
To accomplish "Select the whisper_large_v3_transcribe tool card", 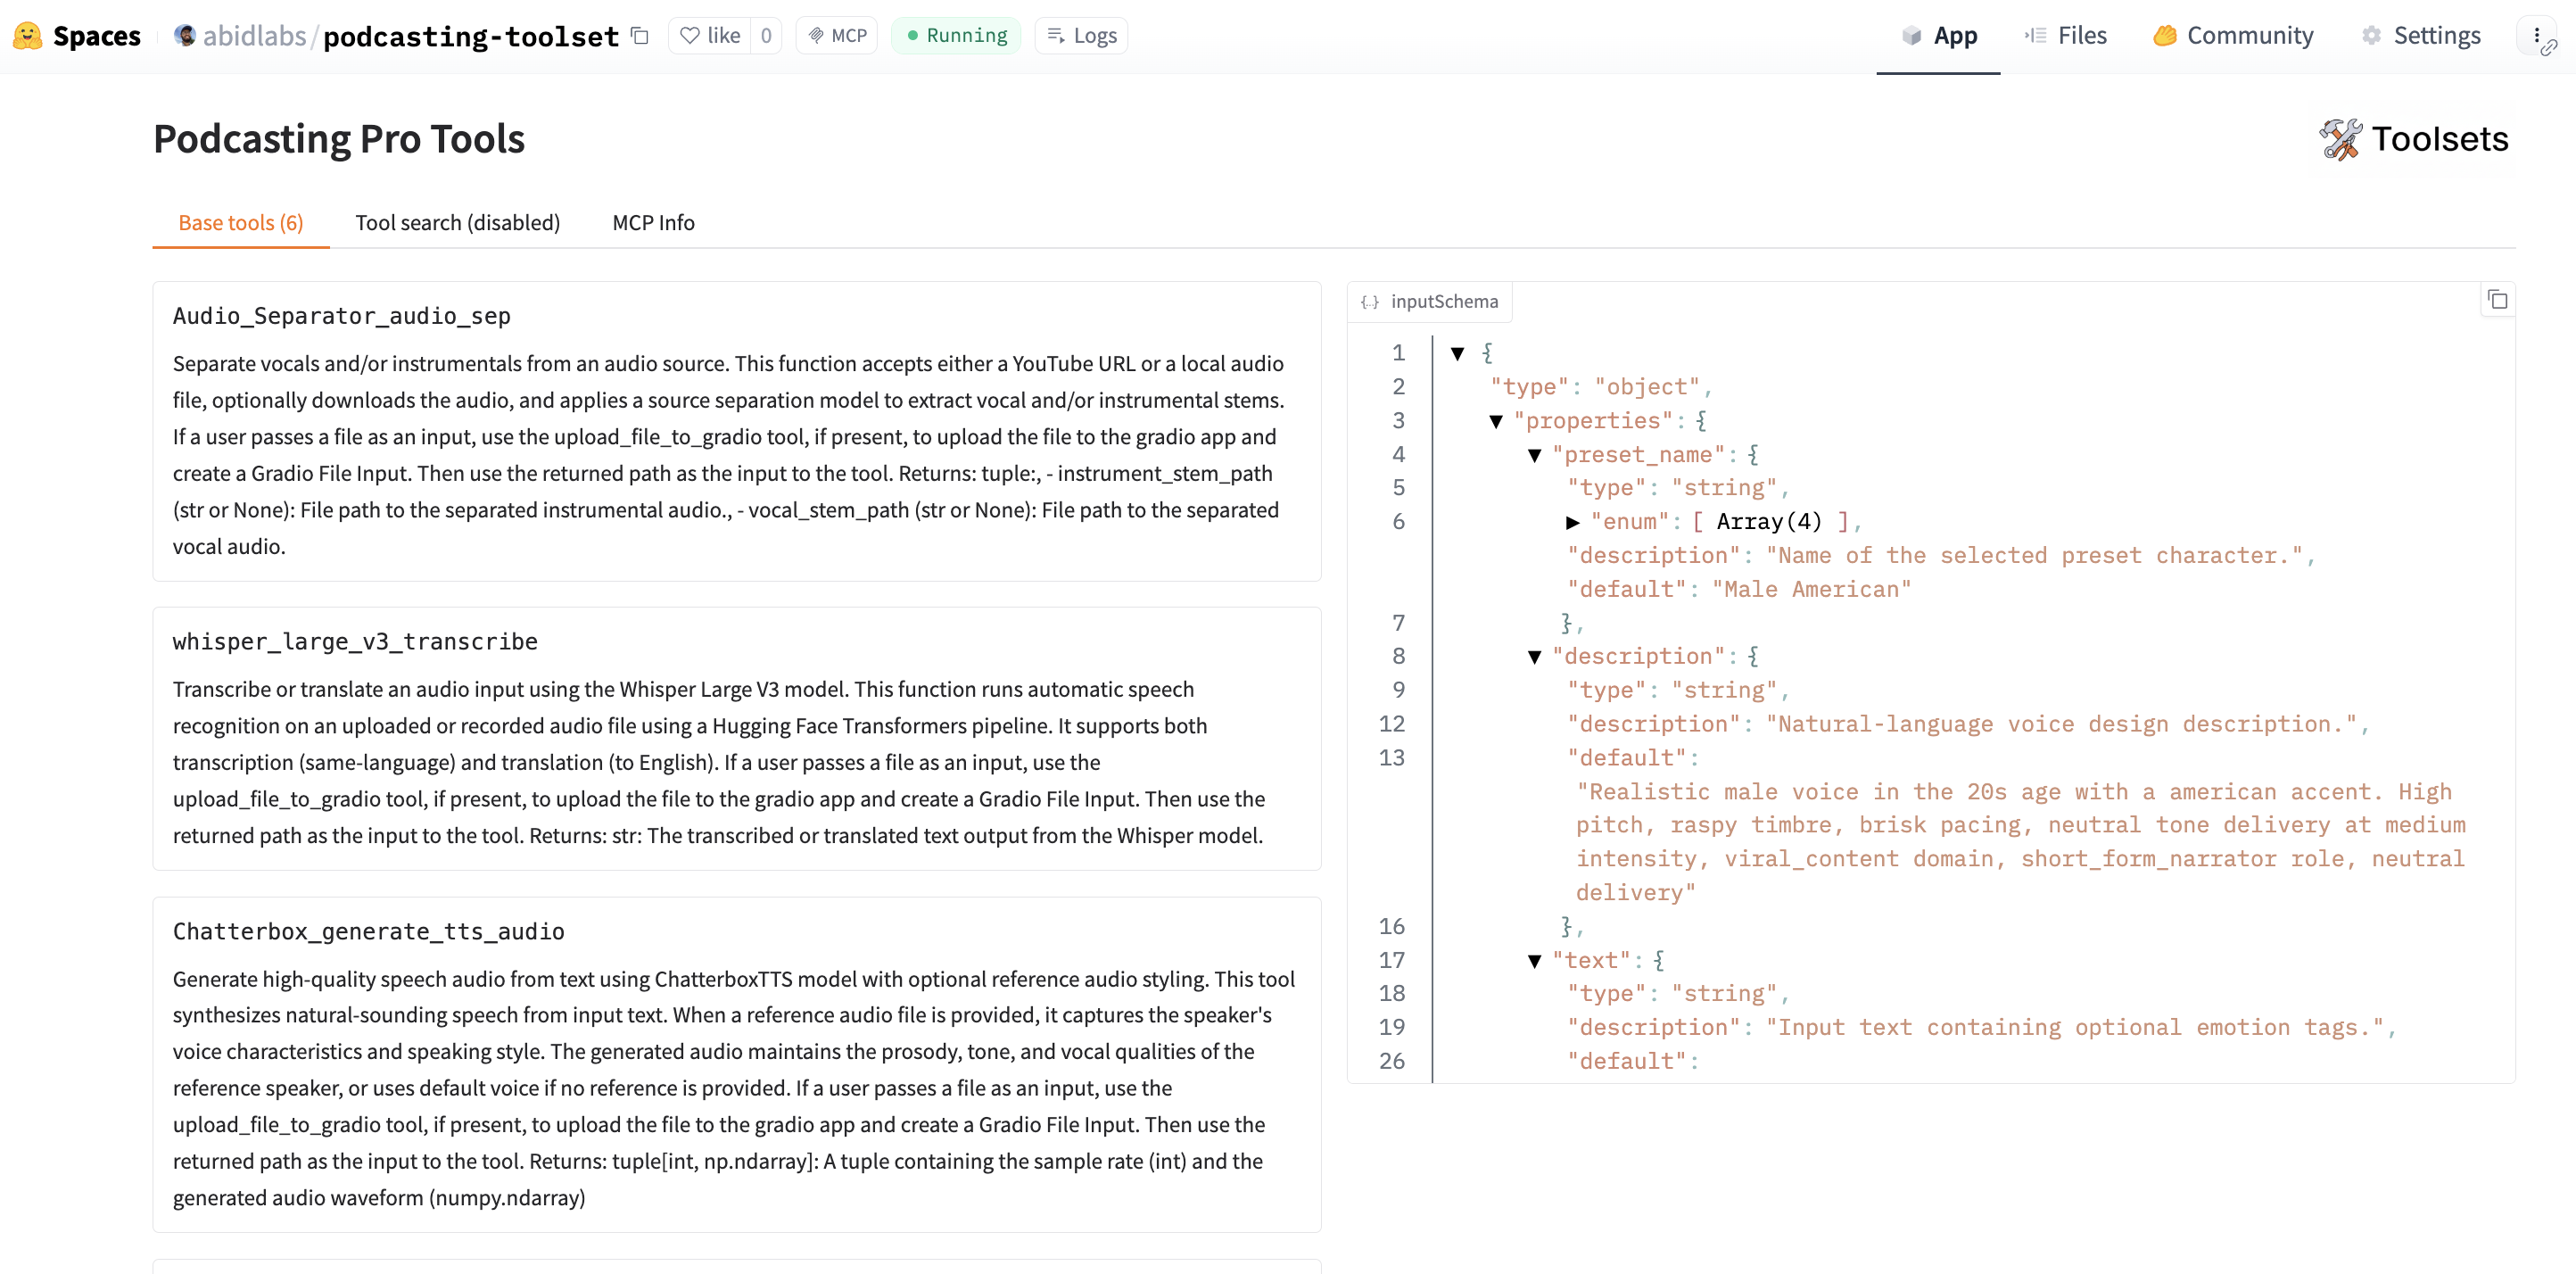I will [x=737, y=738].
